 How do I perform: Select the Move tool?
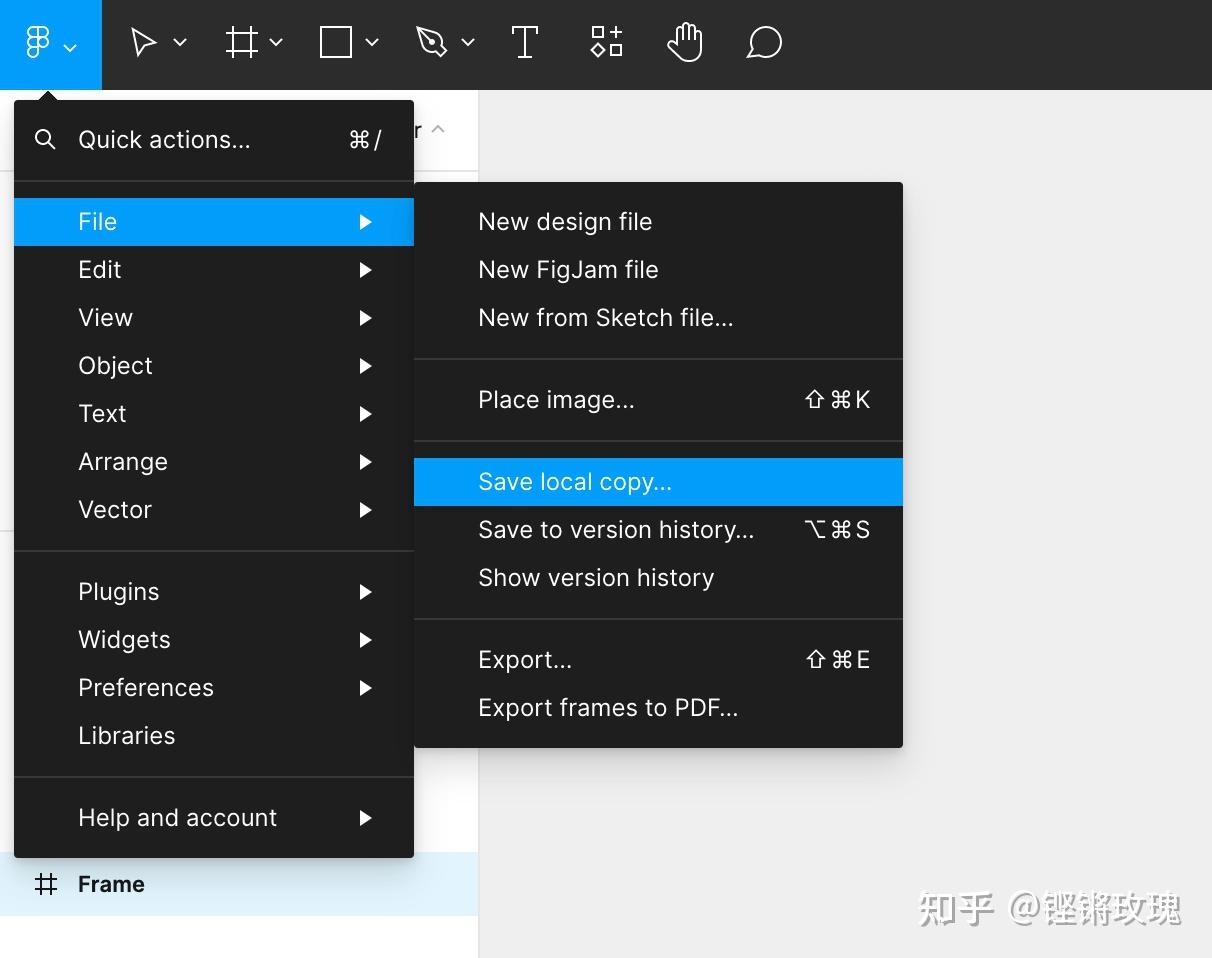click(x=143, y=42)
